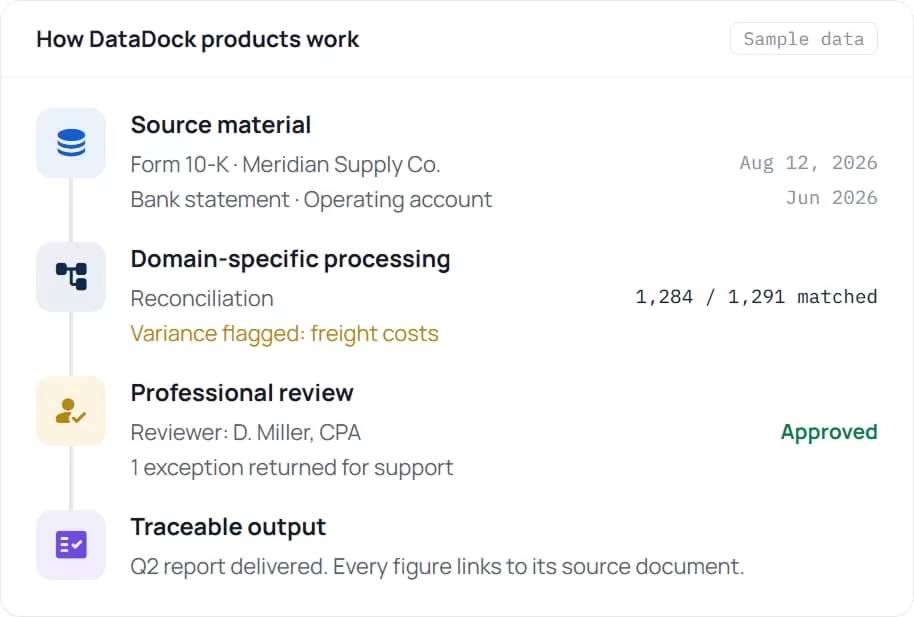Screen dimensions: 914x617
Task: Click the 'Jun 2026' date value
Action: click(831, 198)
